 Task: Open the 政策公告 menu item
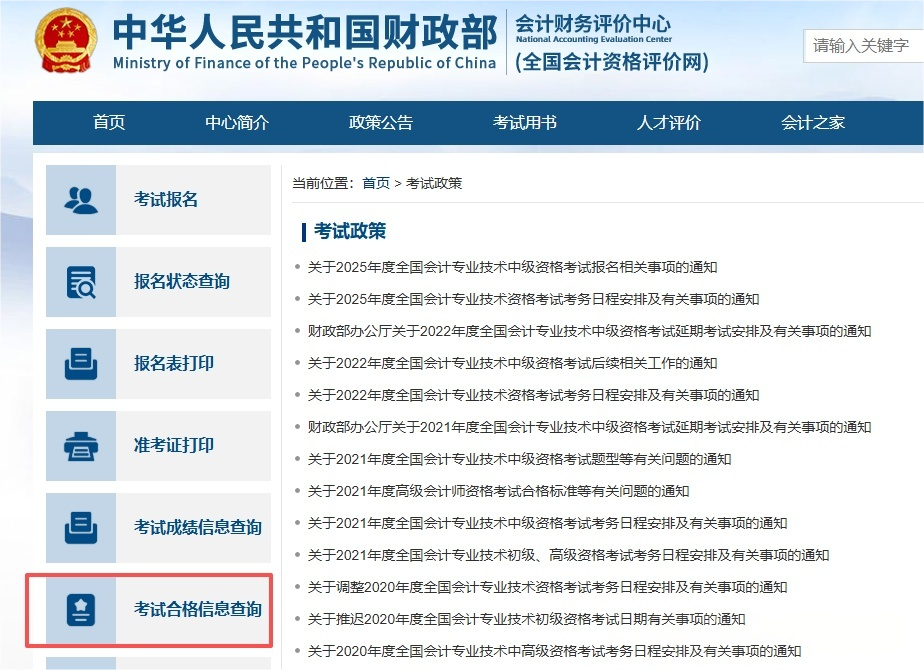click(380, 122)
